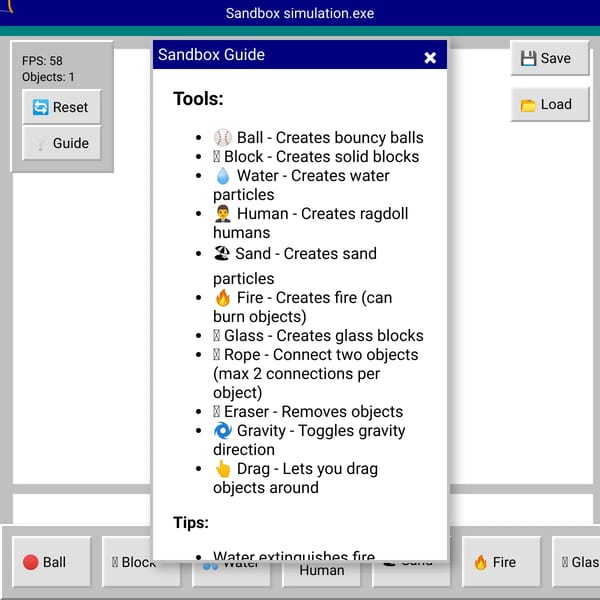Click the floppy disk icon on Save
Viewport: 600px width, 600px height.
[x=528, y=59]
